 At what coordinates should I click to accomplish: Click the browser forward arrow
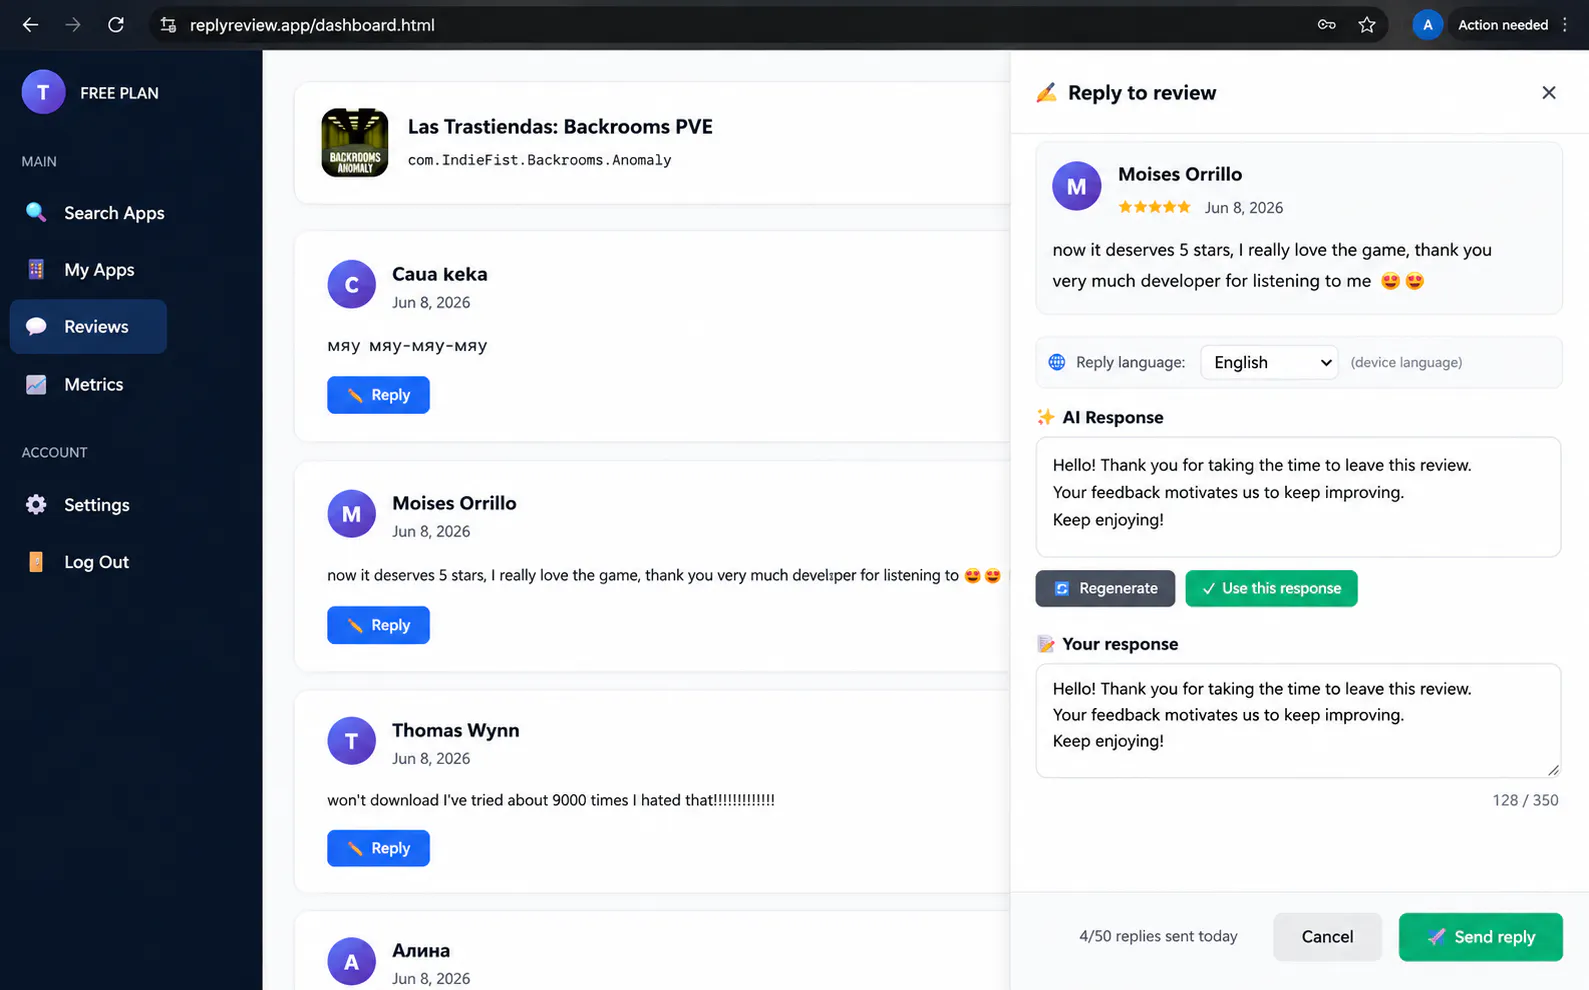[x=73, y=25]
